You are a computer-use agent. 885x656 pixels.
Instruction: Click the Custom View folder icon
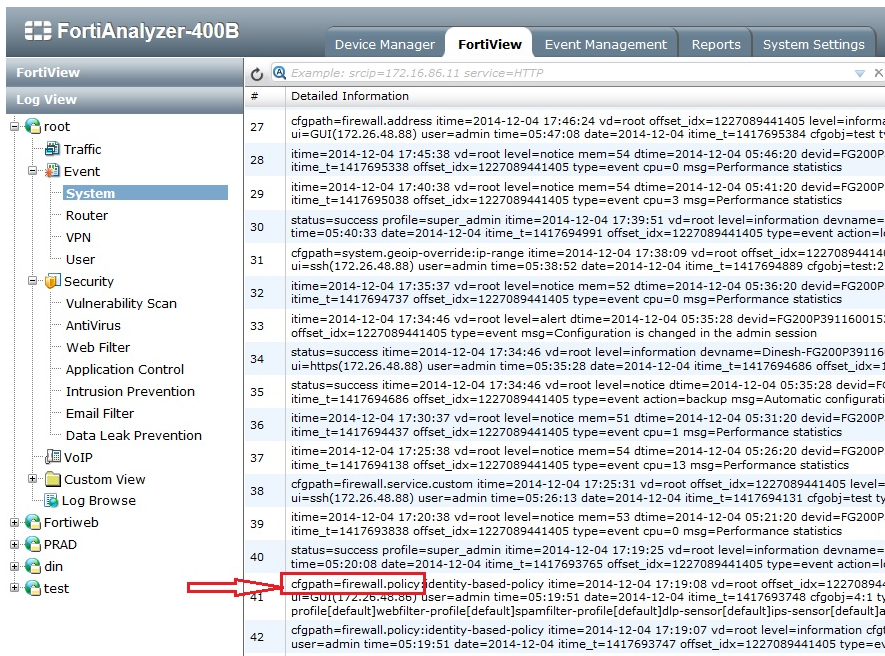pos(52,479)
